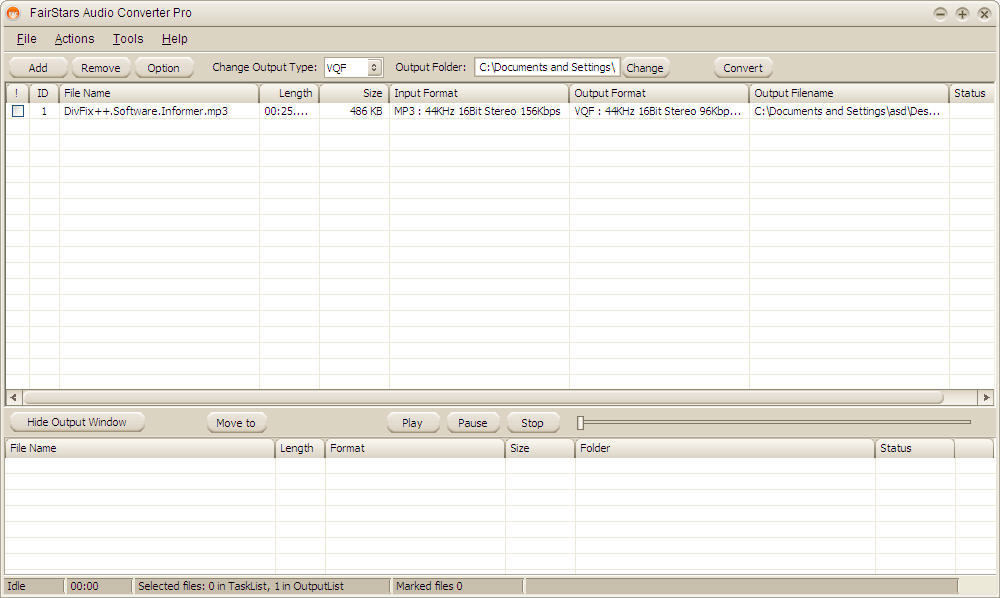Close the FairStars Audio Converter window
The width and height of the screenshot is (1000, 598).
[985, 13]
